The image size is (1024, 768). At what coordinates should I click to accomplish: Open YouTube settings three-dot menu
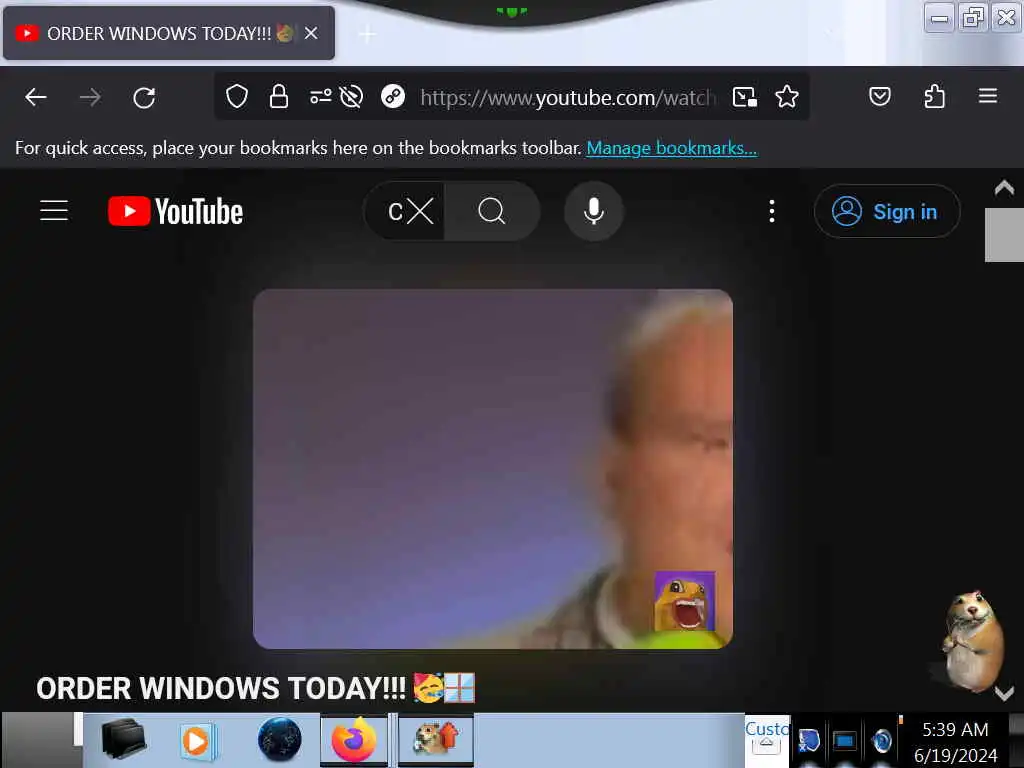tap(772, 211)
